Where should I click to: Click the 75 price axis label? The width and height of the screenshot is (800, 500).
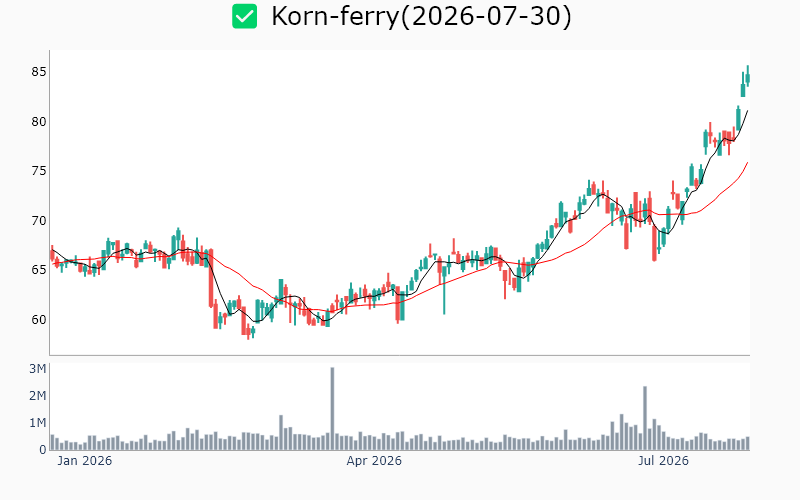coord(39,171)
